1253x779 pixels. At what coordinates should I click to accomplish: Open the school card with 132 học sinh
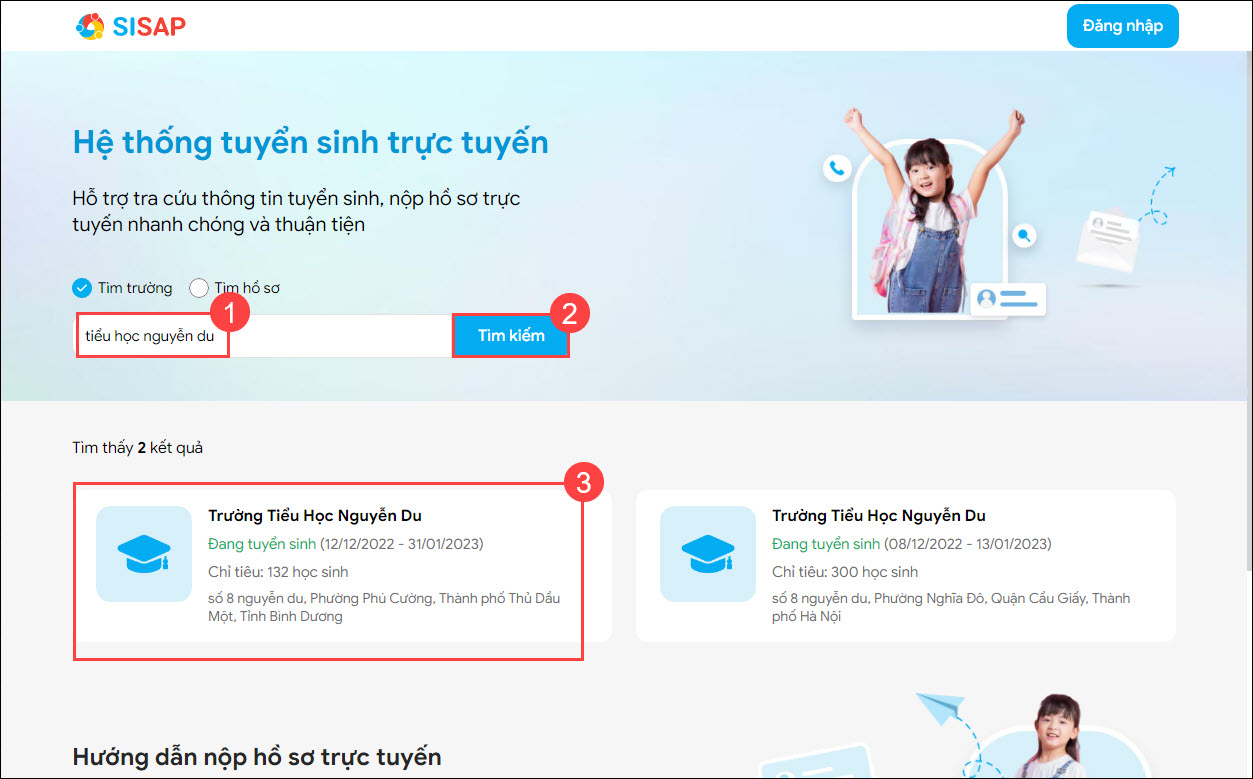coord(342,566)
